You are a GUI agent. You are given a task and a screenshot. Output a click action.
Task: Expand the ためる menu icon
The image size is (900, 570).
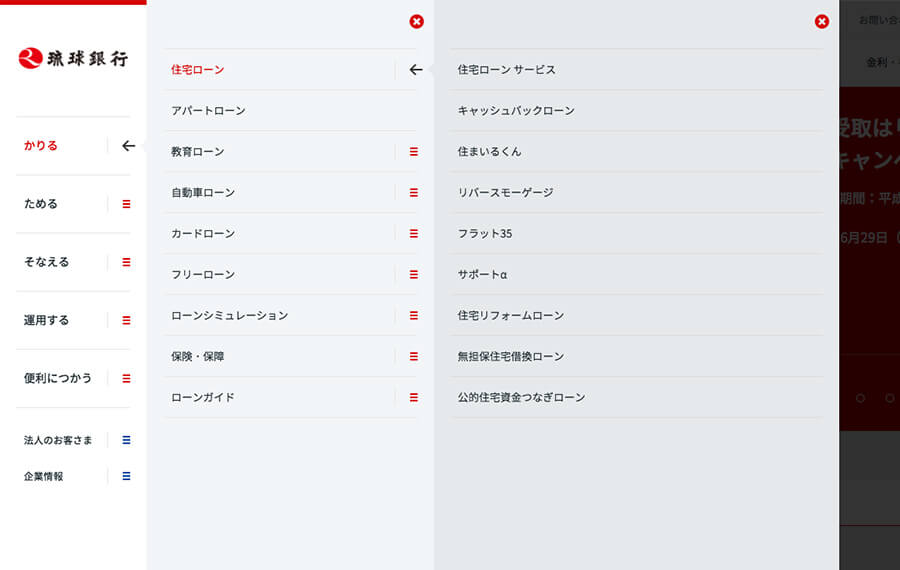[126, 204]
